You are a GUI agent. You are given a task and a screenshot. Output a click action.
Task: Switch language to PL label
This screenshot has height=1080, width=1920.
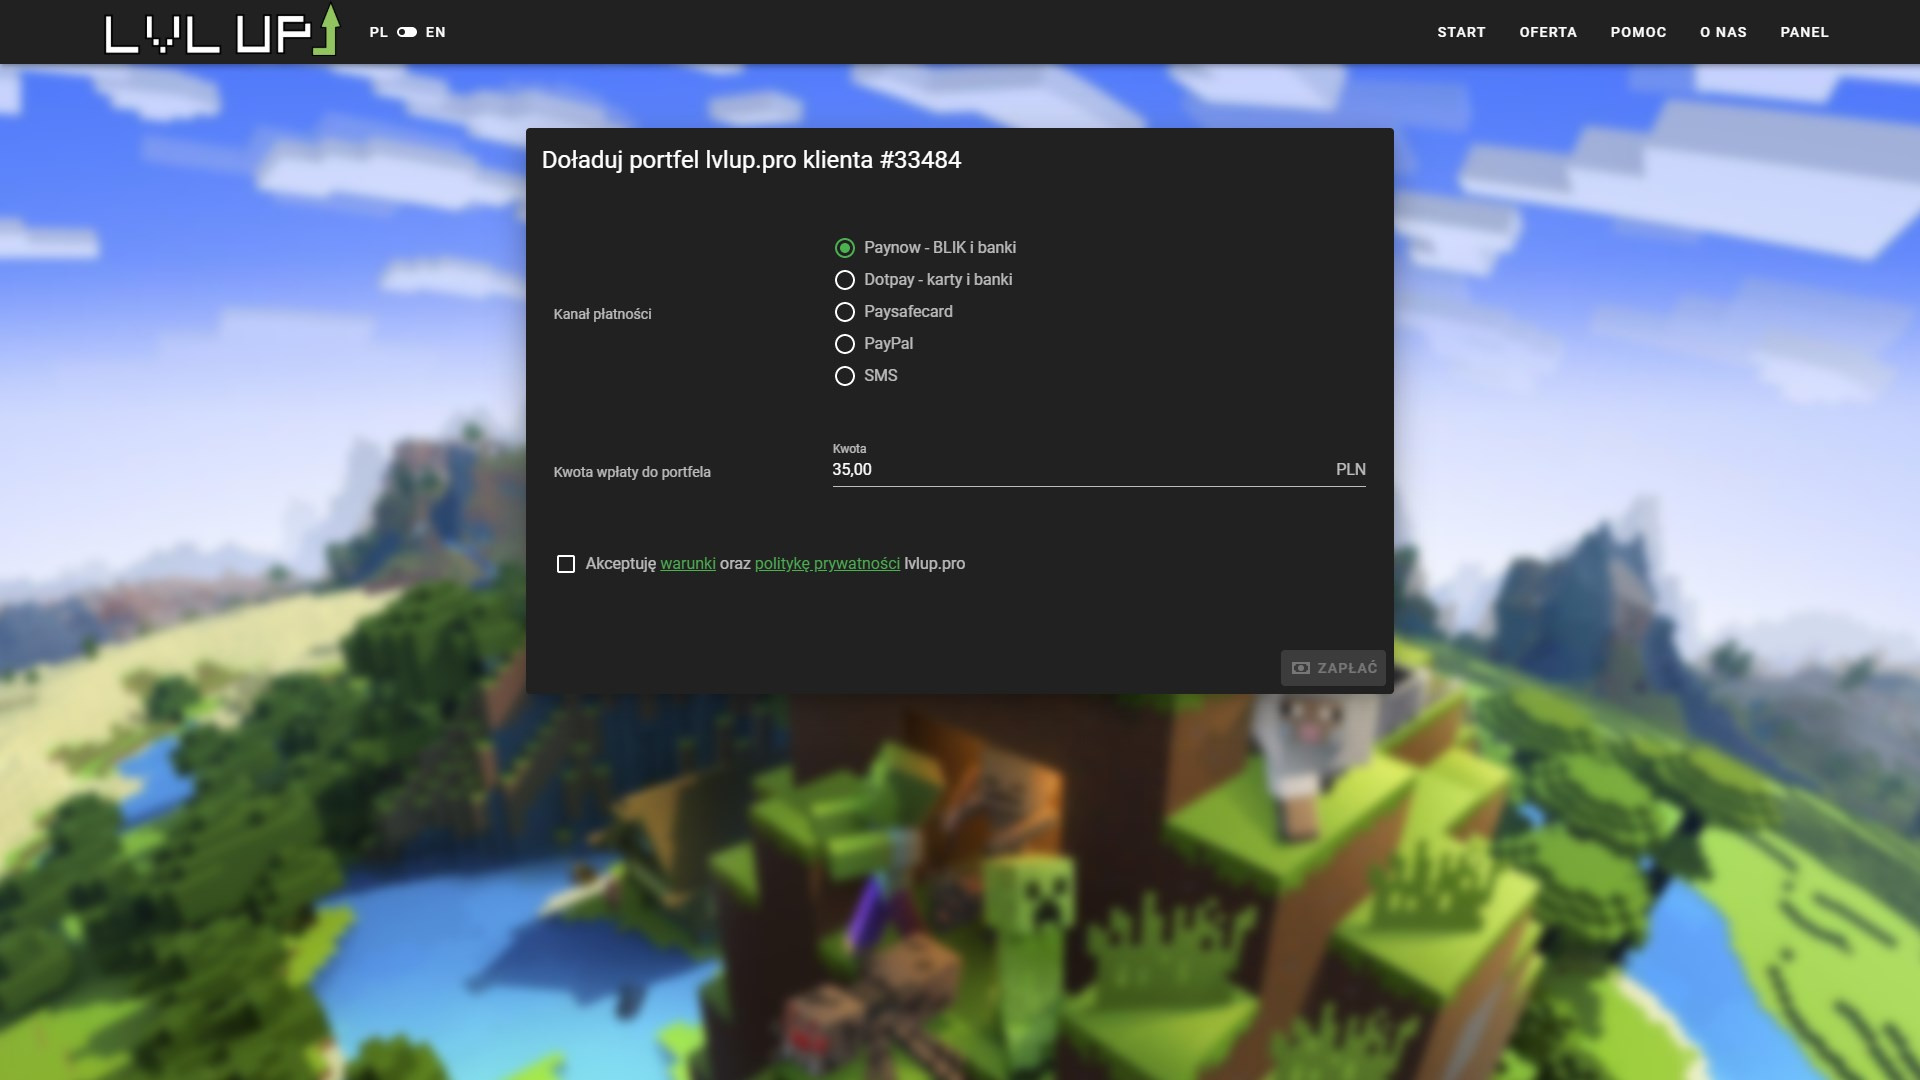click(378, 32)
